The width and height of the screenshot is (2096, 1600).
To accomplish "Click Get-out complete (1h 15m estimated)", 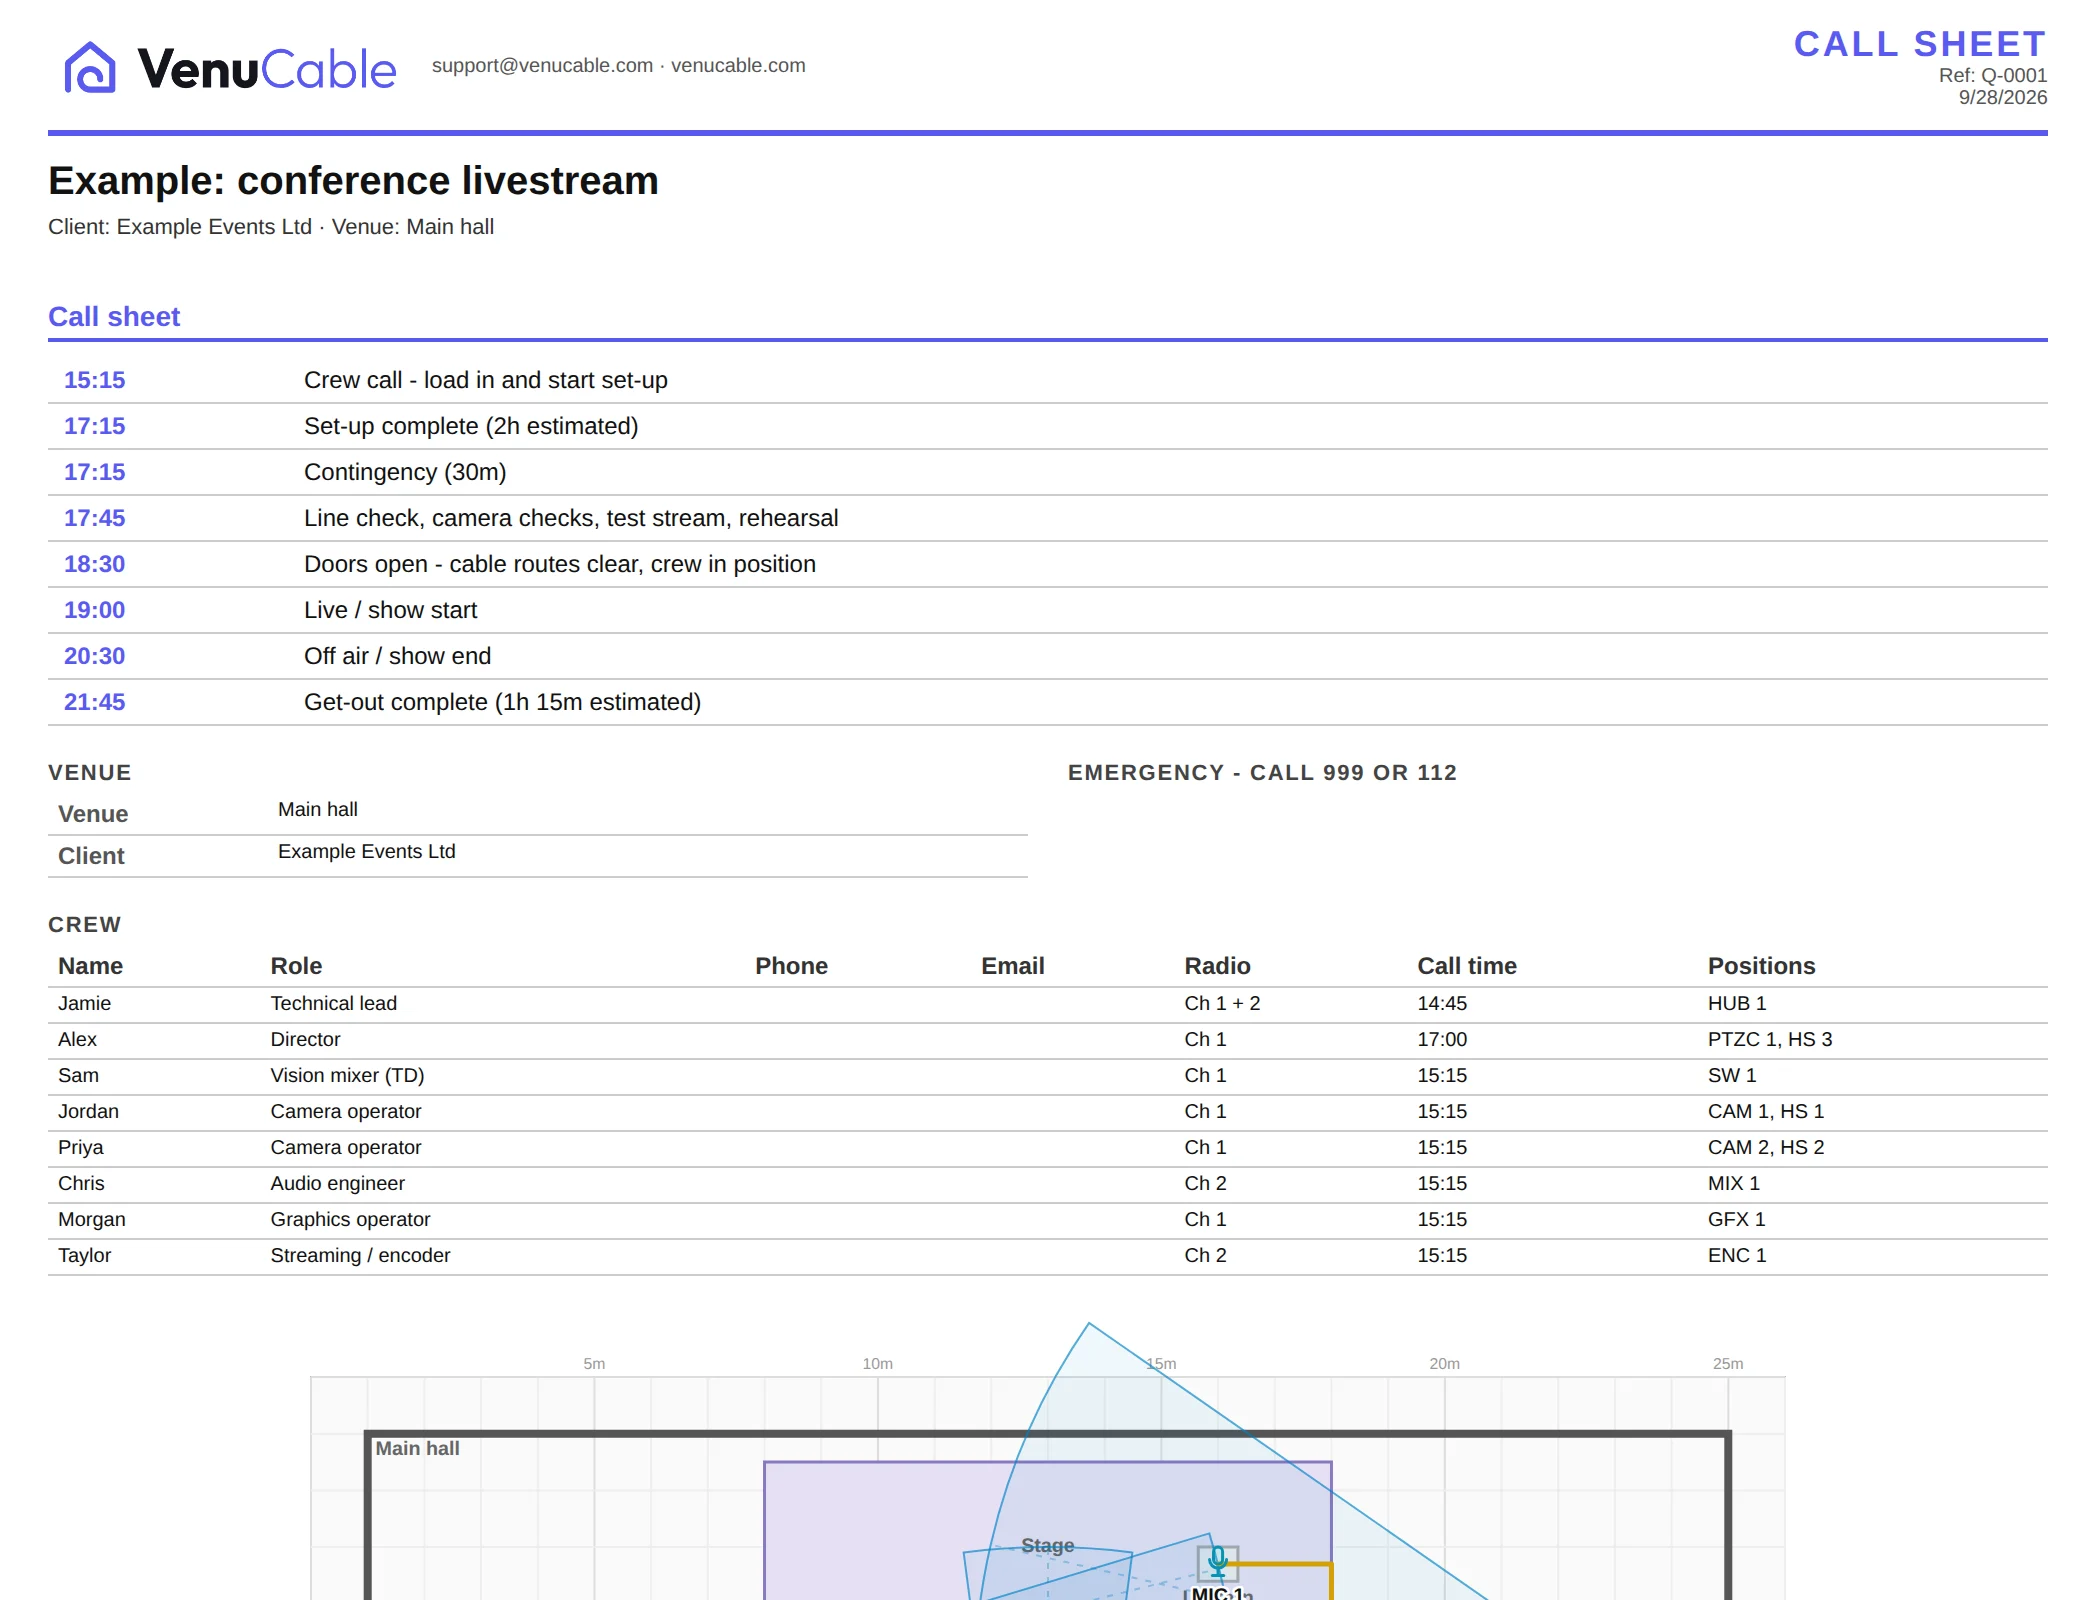I will click(503, 702).
